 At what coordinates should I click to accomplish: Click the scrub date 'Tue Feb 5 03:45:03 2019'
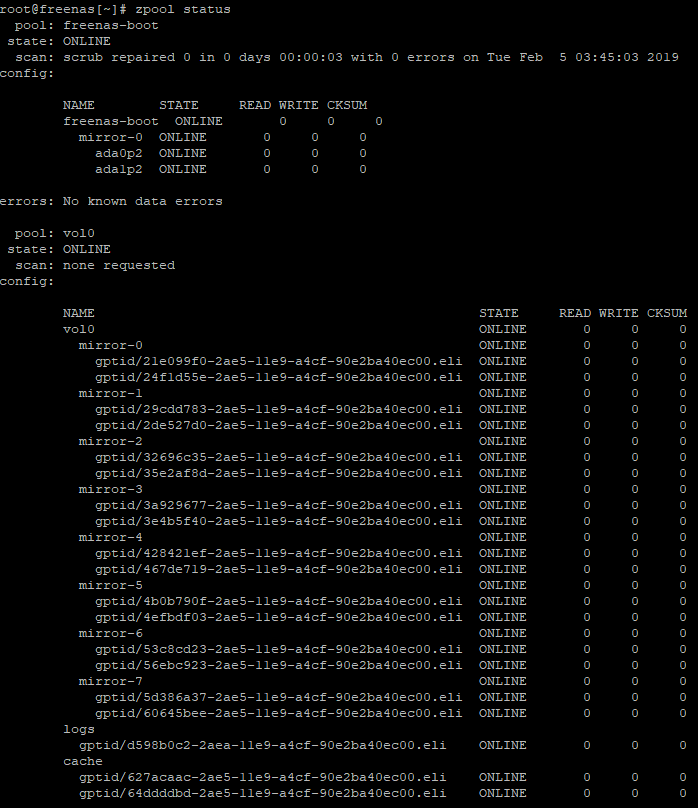583,58
